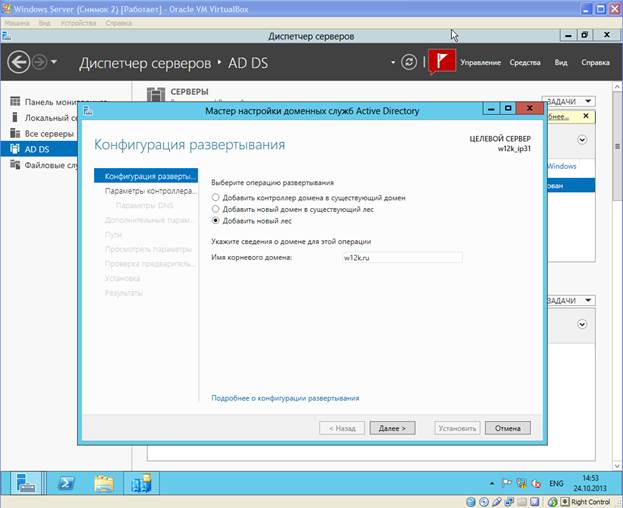The image size is (623, 508).
Task: Click the Панель мониторинга dashboard icon
Action: tap(15, 102)
